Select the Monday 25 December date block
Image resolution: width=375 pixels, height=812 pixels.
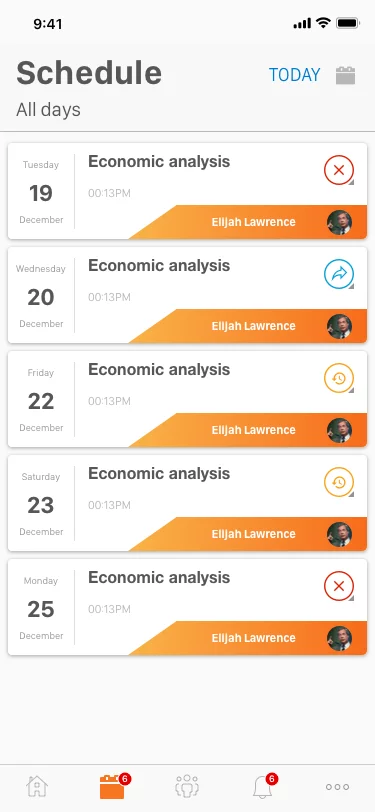tap(41, 608)
